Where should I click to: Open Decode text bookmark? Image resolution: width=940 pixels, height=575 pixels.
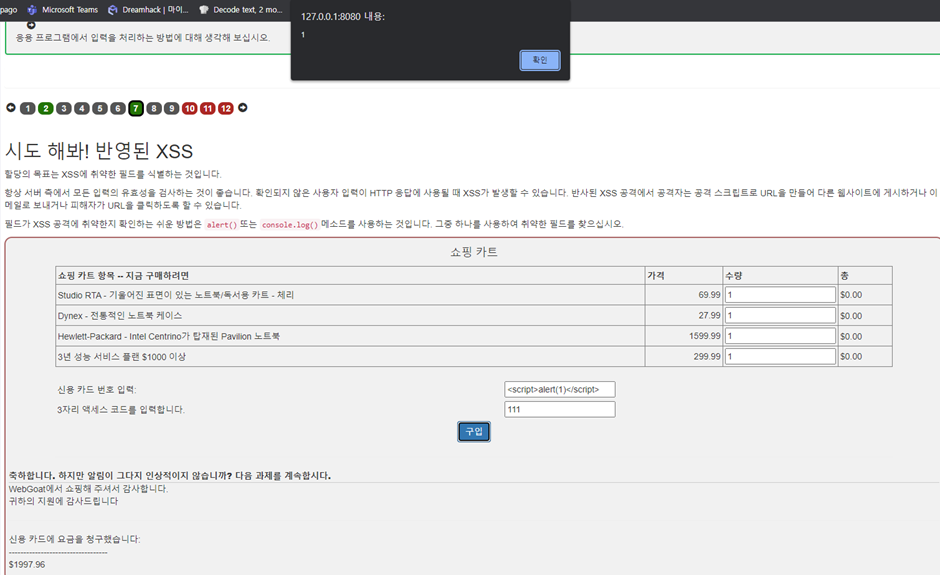coord(240,10)
